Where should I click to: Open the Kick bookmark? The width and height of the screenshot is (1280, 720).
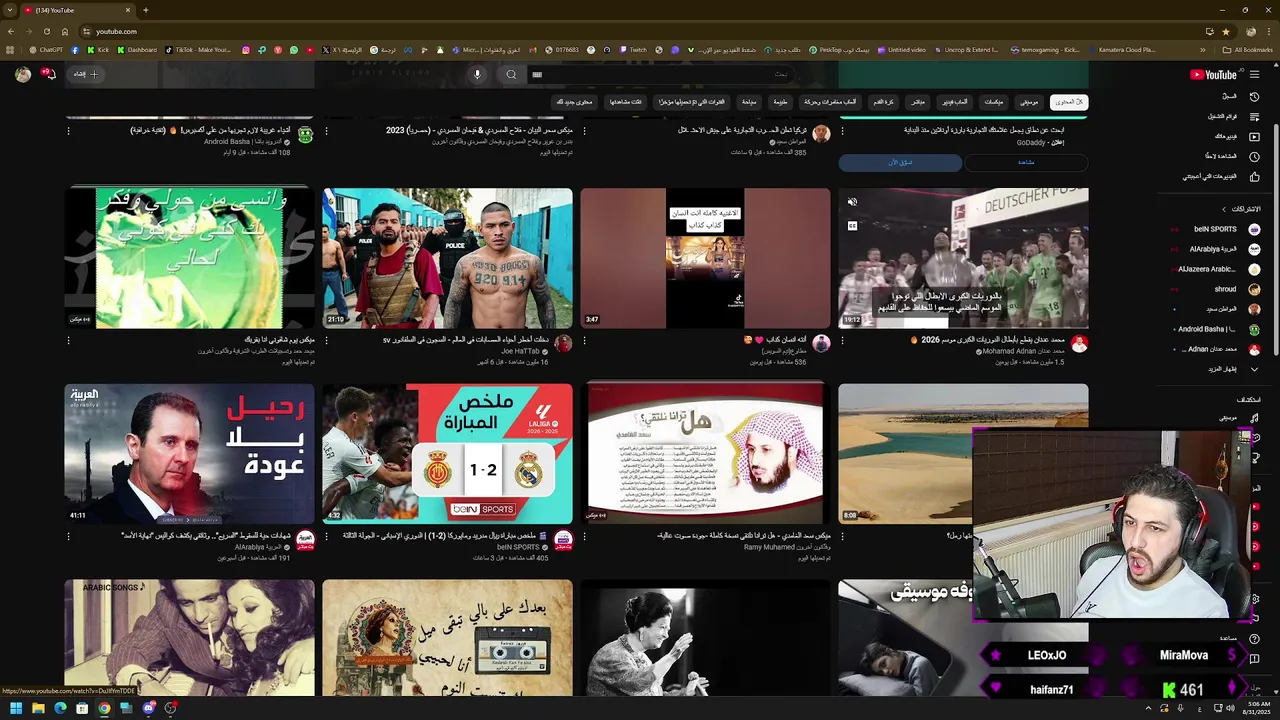pyautogui.click(x=98, y=50)
